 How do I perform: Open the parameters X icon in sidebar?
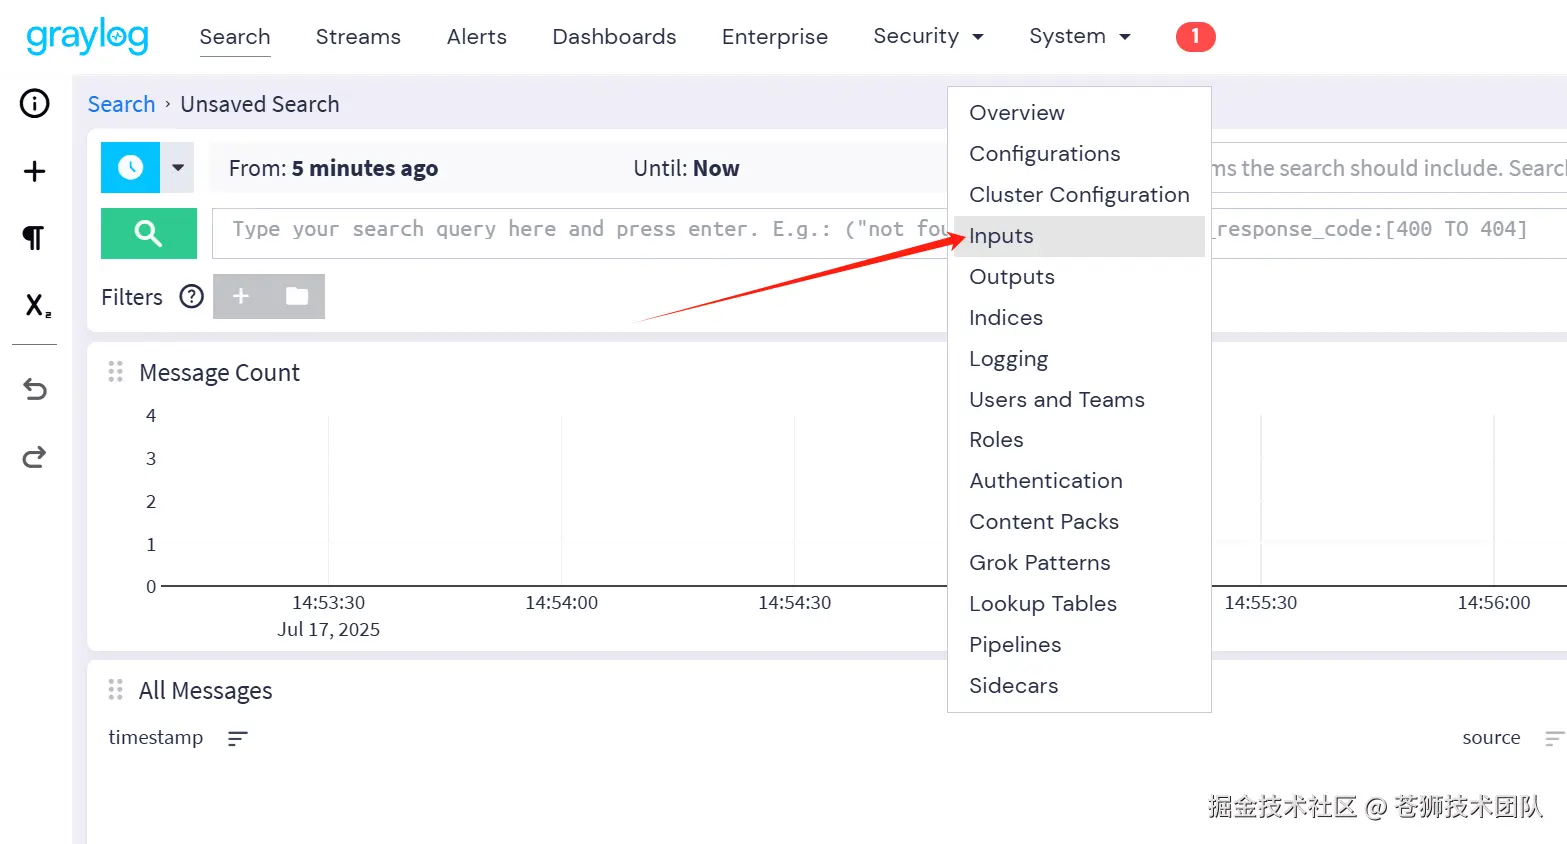point(37,305)
